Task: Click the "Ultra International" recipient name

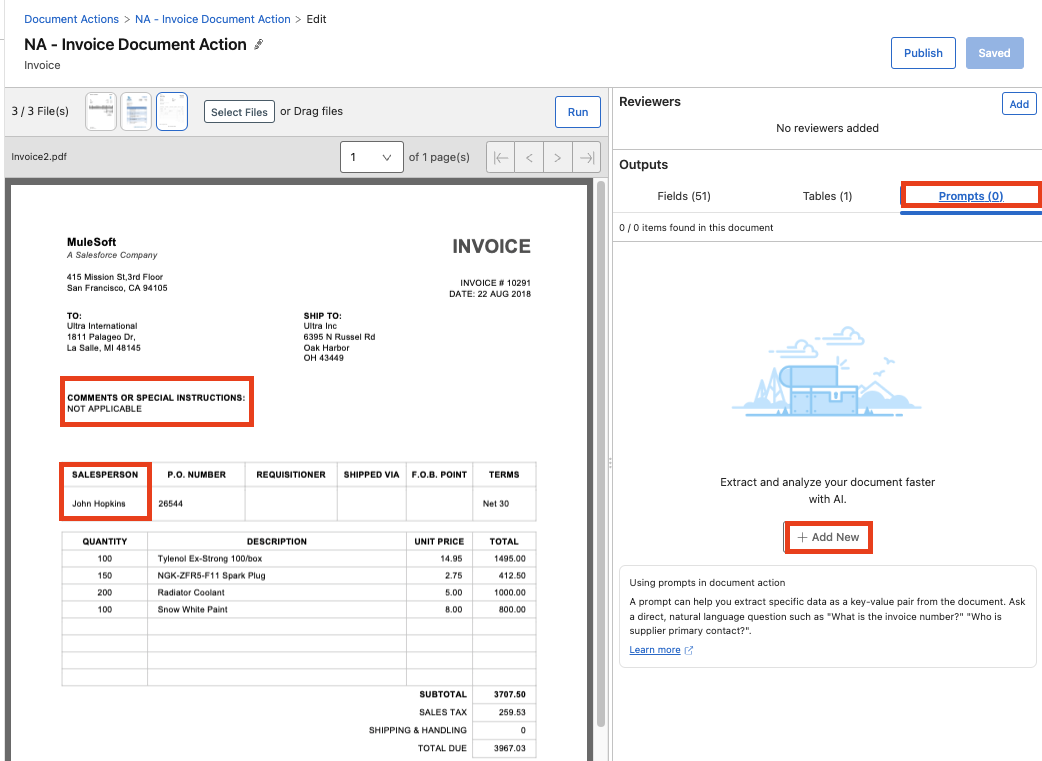Action: pyautogui.click(x=102, y=326)
